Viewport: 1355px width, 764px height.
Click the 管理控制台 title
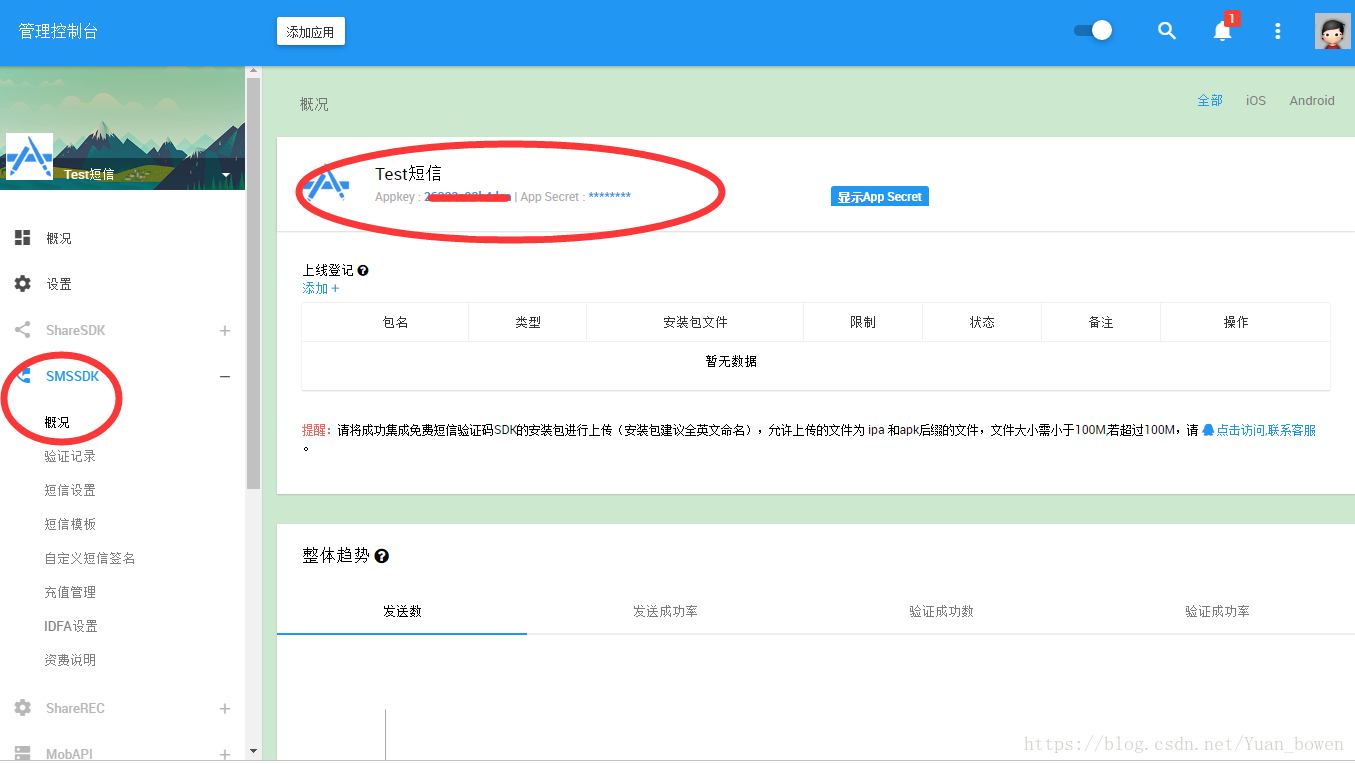click(58, 31)
